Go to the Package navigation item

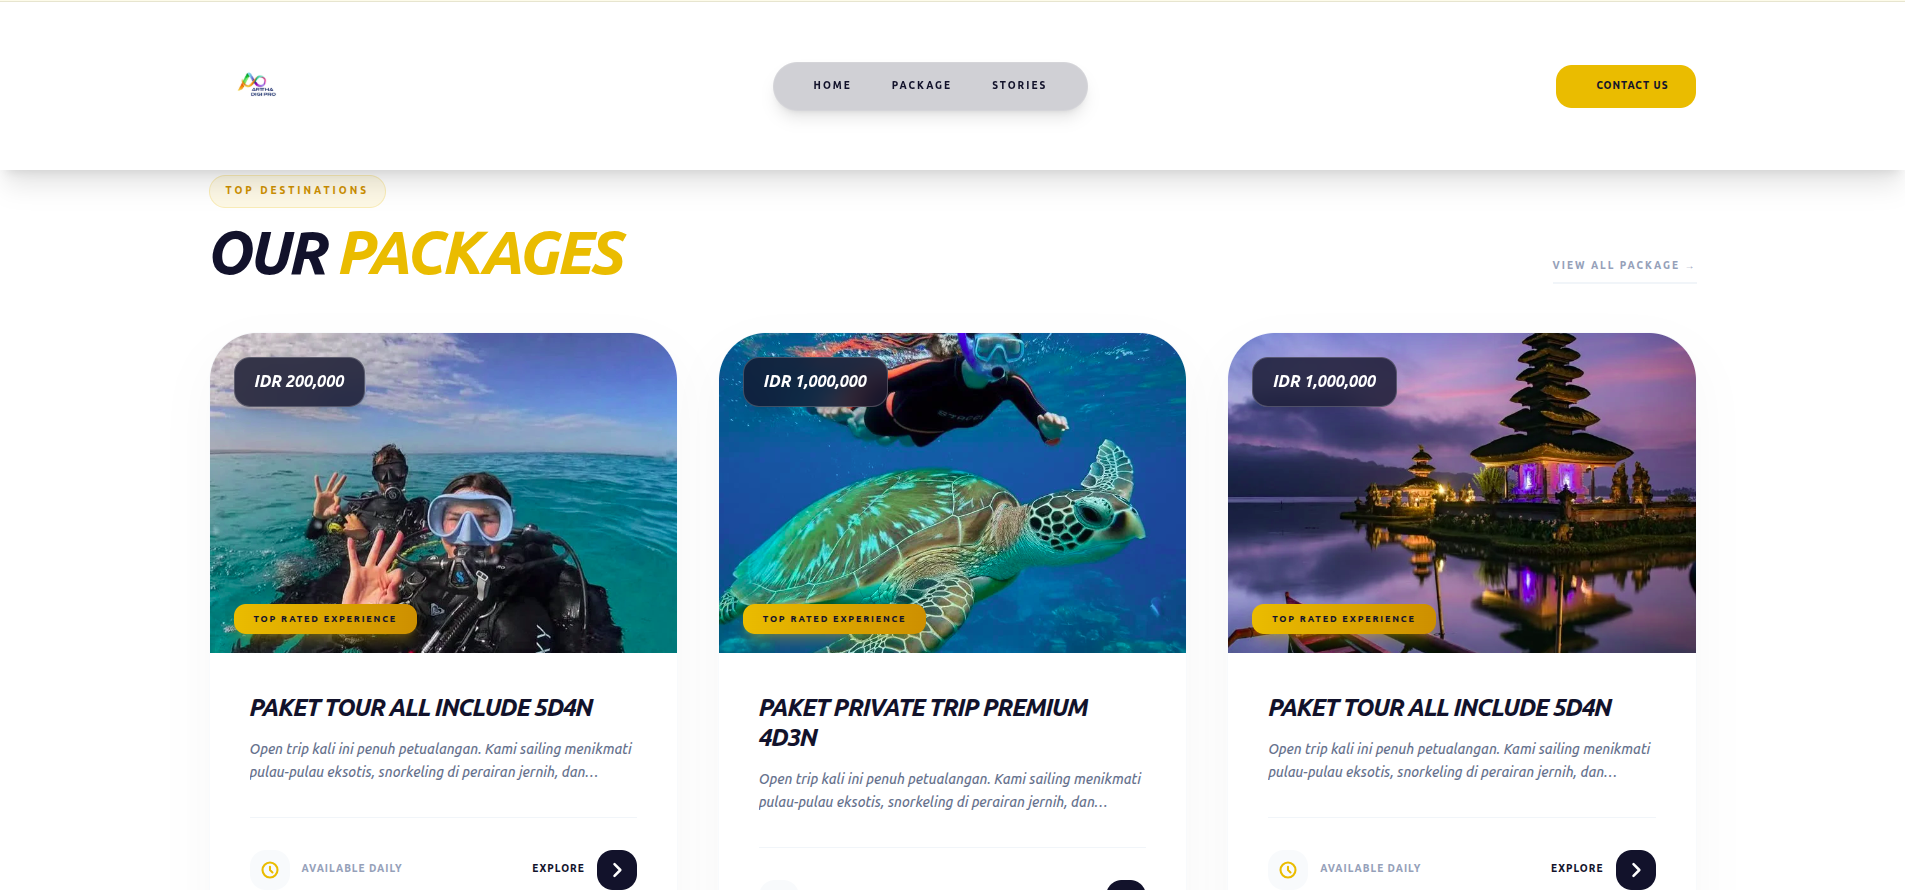tap(921, 86)
